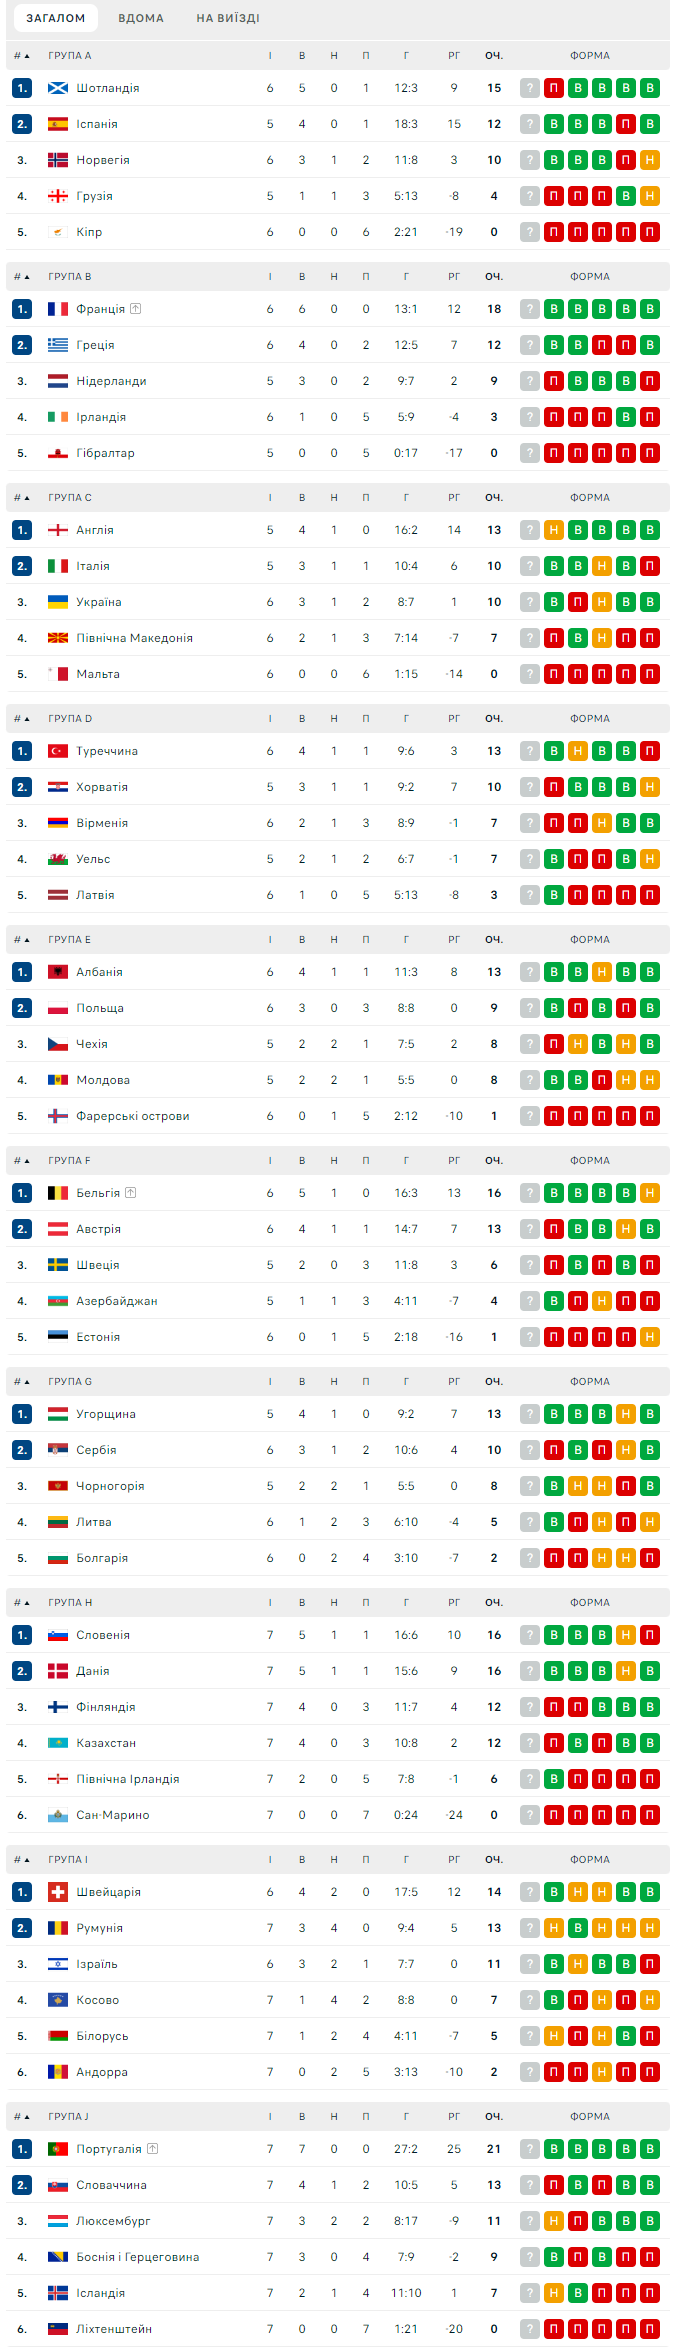Click the sort arrow in ГРУПА J header
Viewport: 673px width, 2349px height.
click(27, 2117)
